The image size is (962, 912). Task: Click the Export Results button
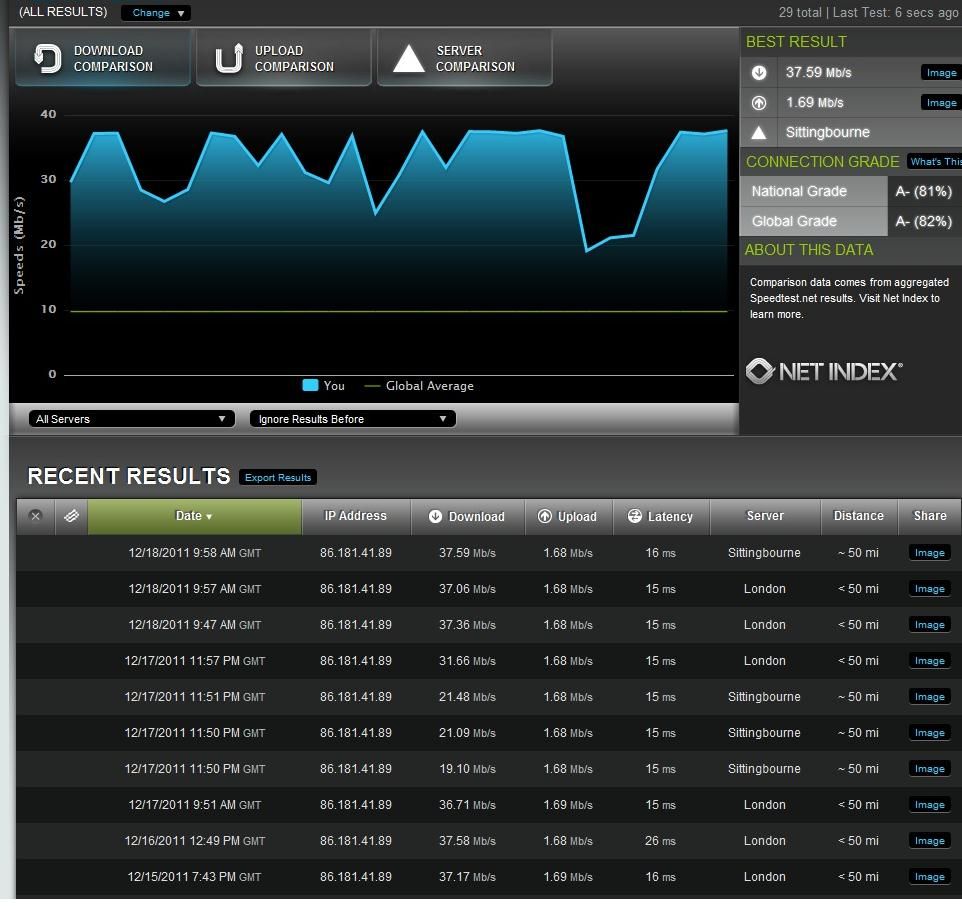coord(278,477)
